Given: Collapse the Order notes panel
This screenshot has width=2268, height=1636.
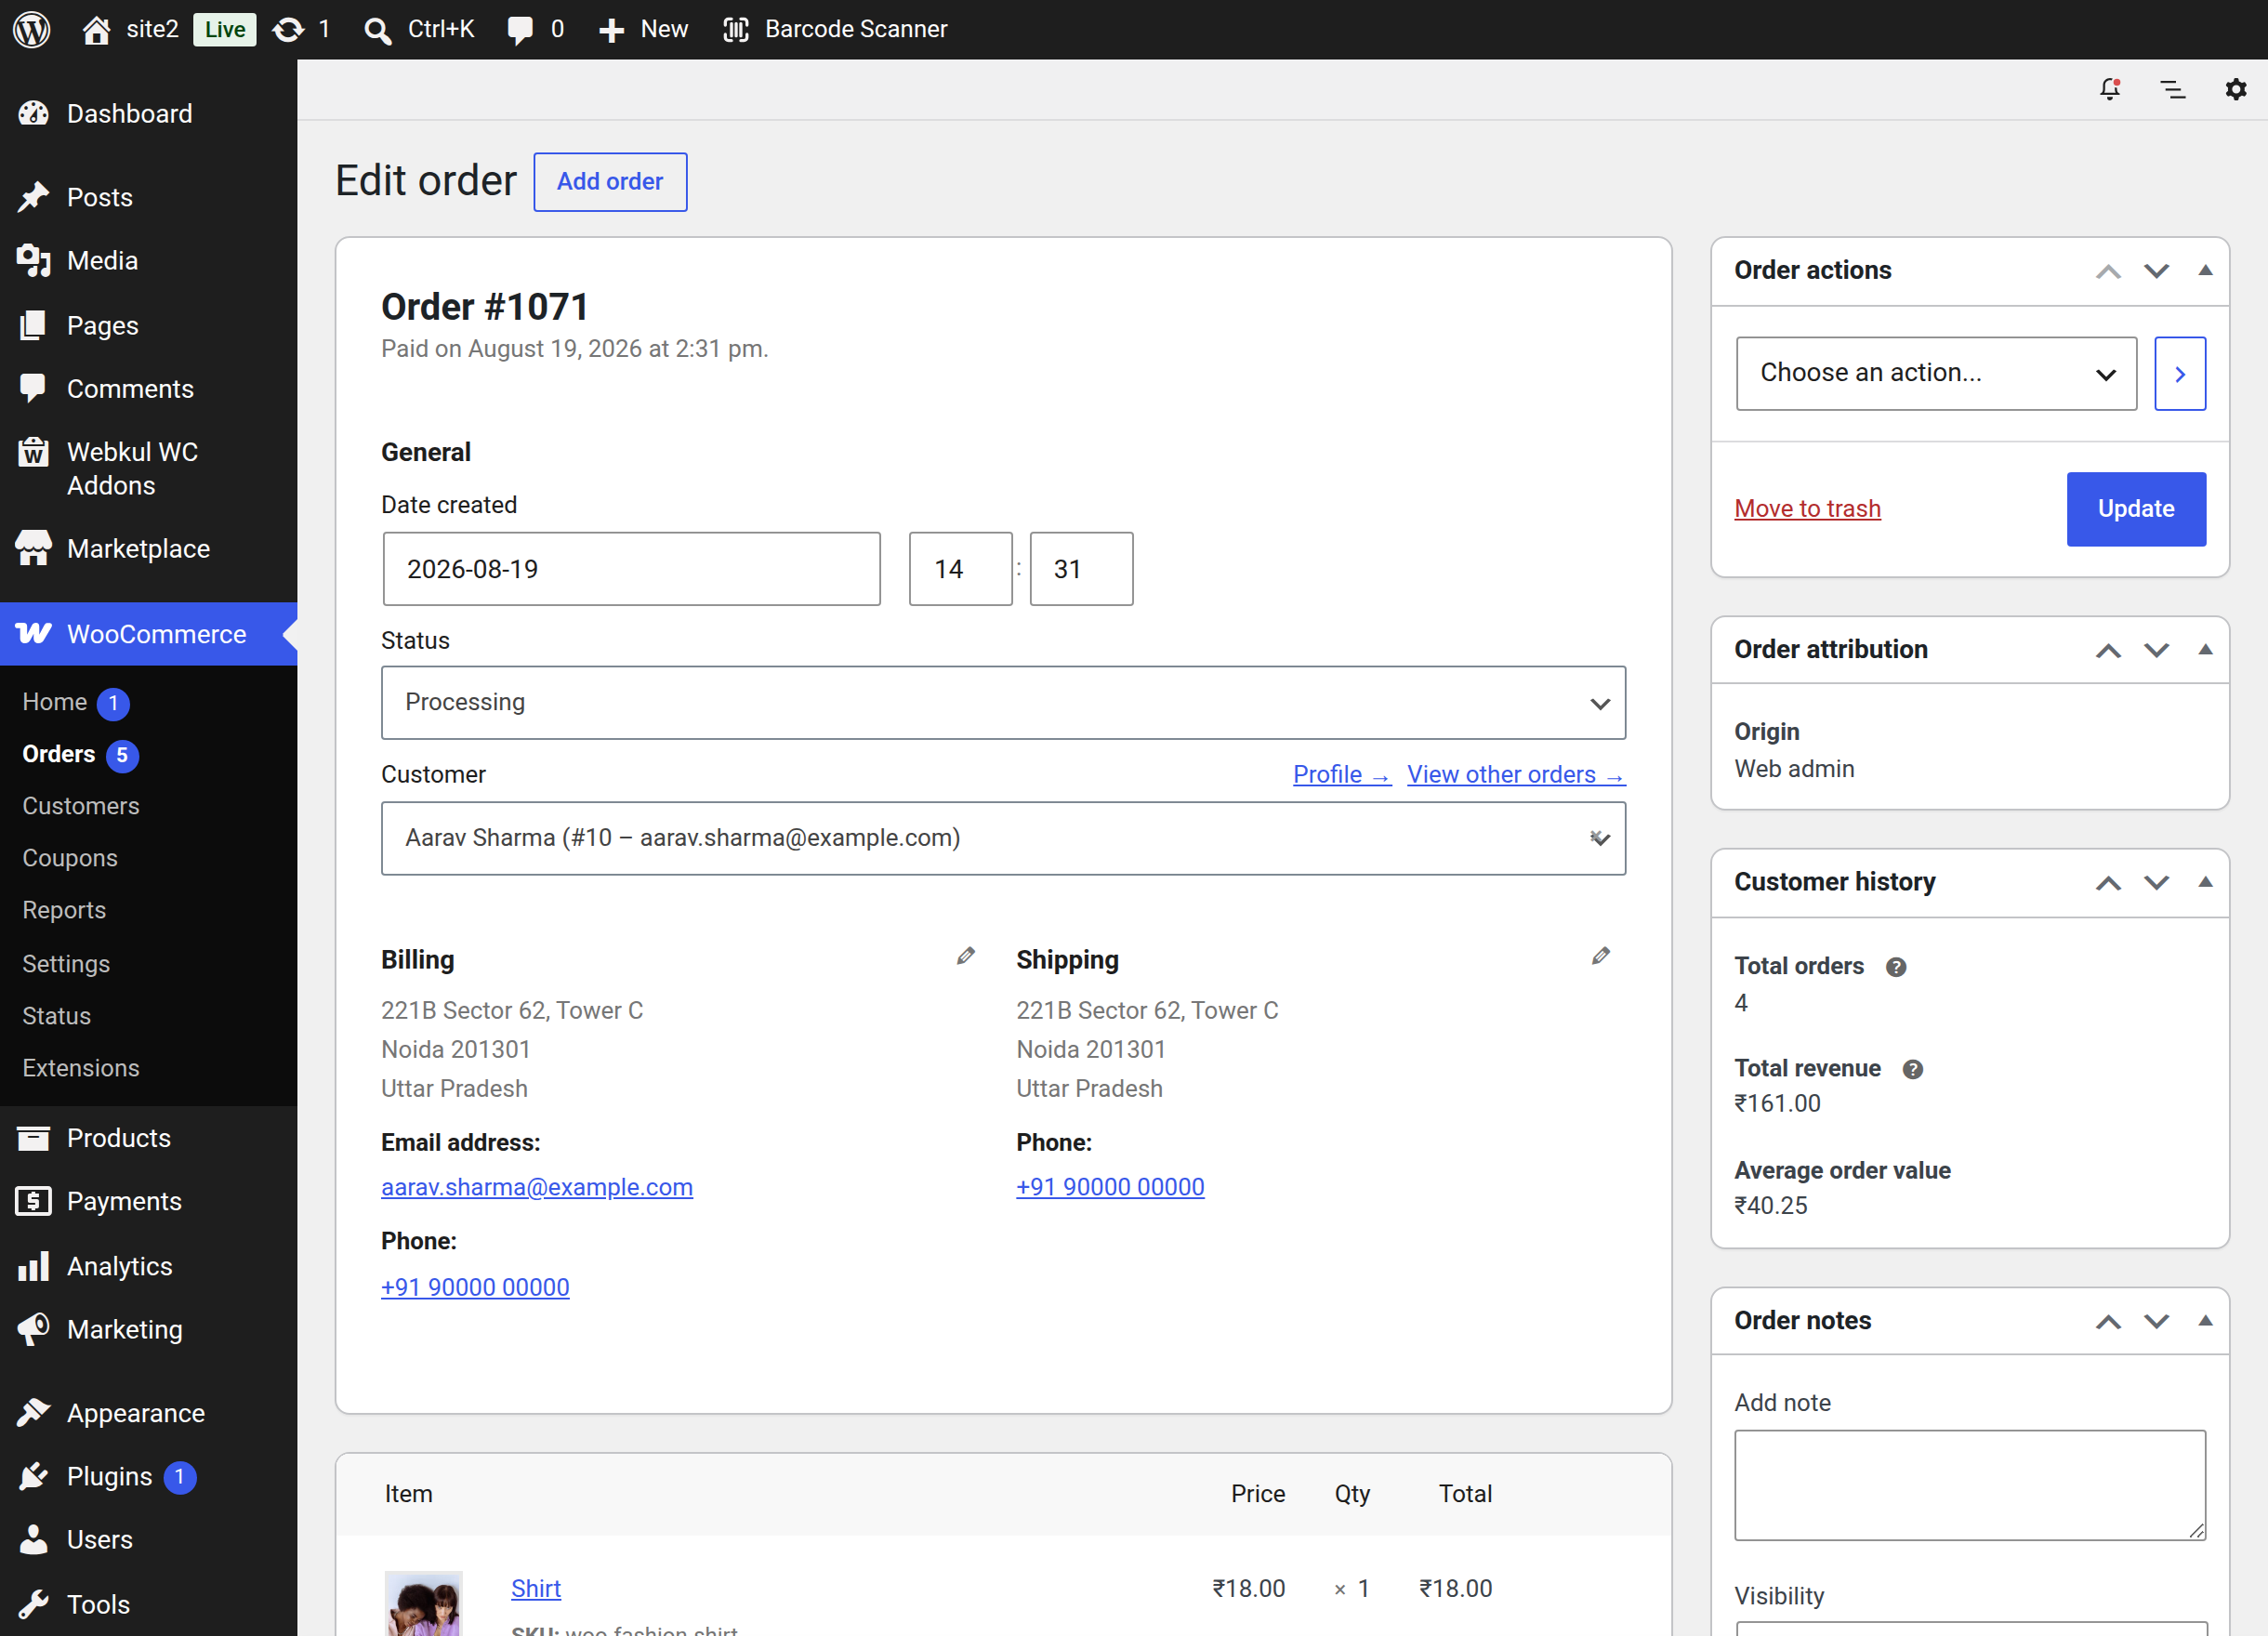Looking at the screenshot, I should 2205,1321.
